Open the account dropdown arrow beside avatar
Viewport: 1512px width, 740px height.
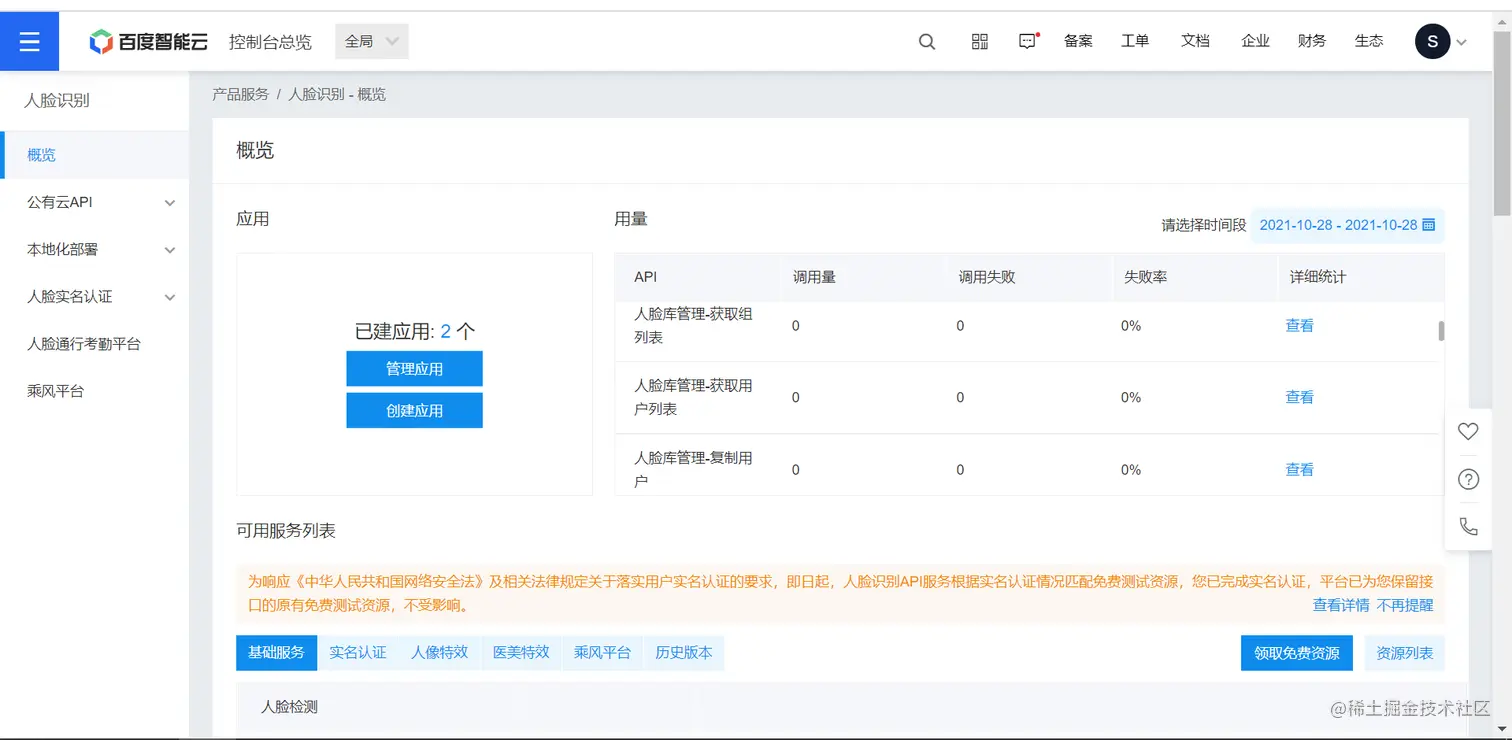coord(1462,42)
